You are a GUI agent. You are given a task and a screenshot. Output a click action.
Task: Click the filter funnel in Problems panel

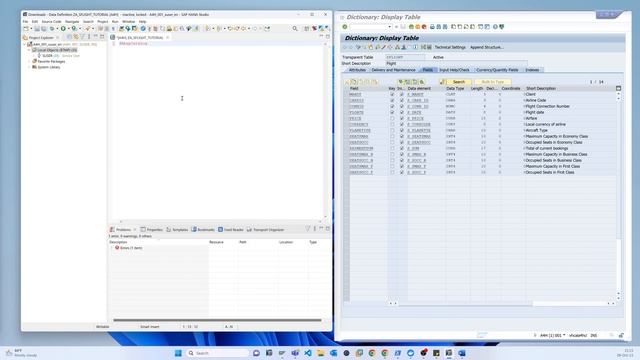pos(308,229)
